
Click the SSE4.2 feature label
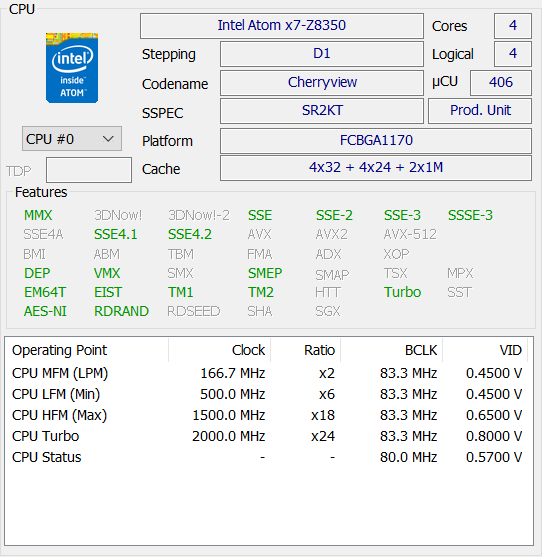click(190, 234)
